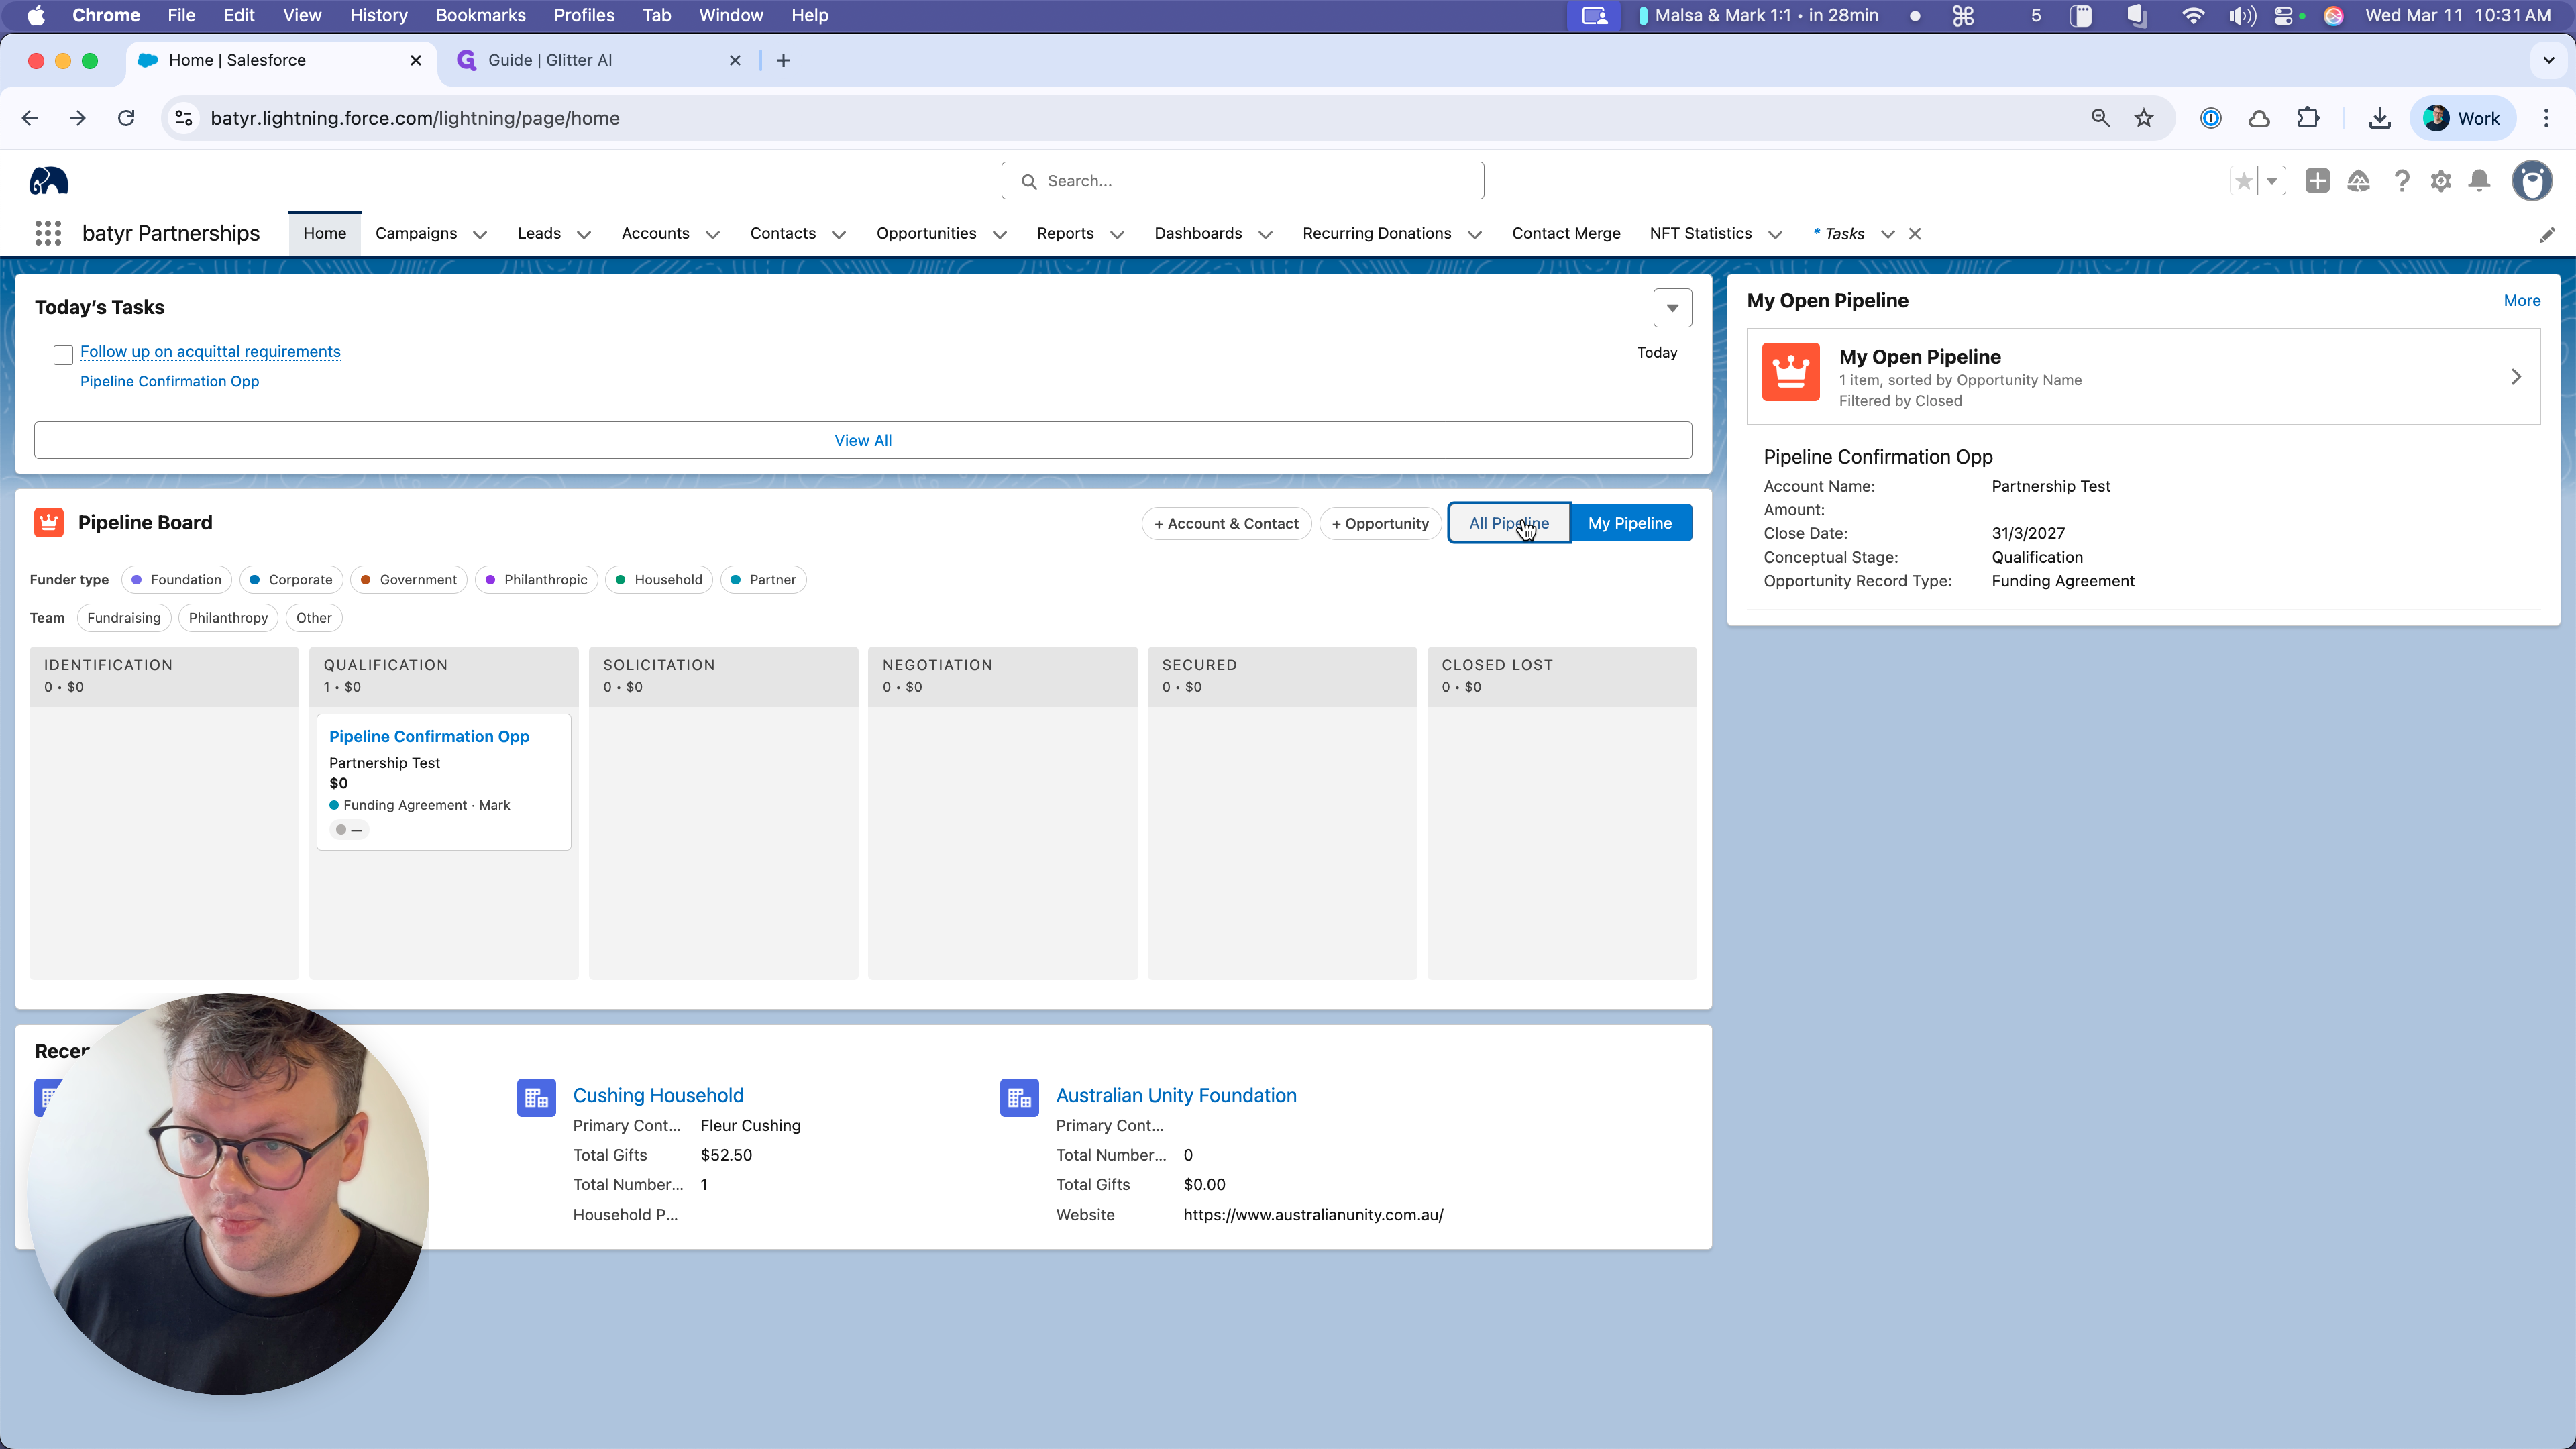Toggle the Household funder type filter

click(x=659, y=580)
